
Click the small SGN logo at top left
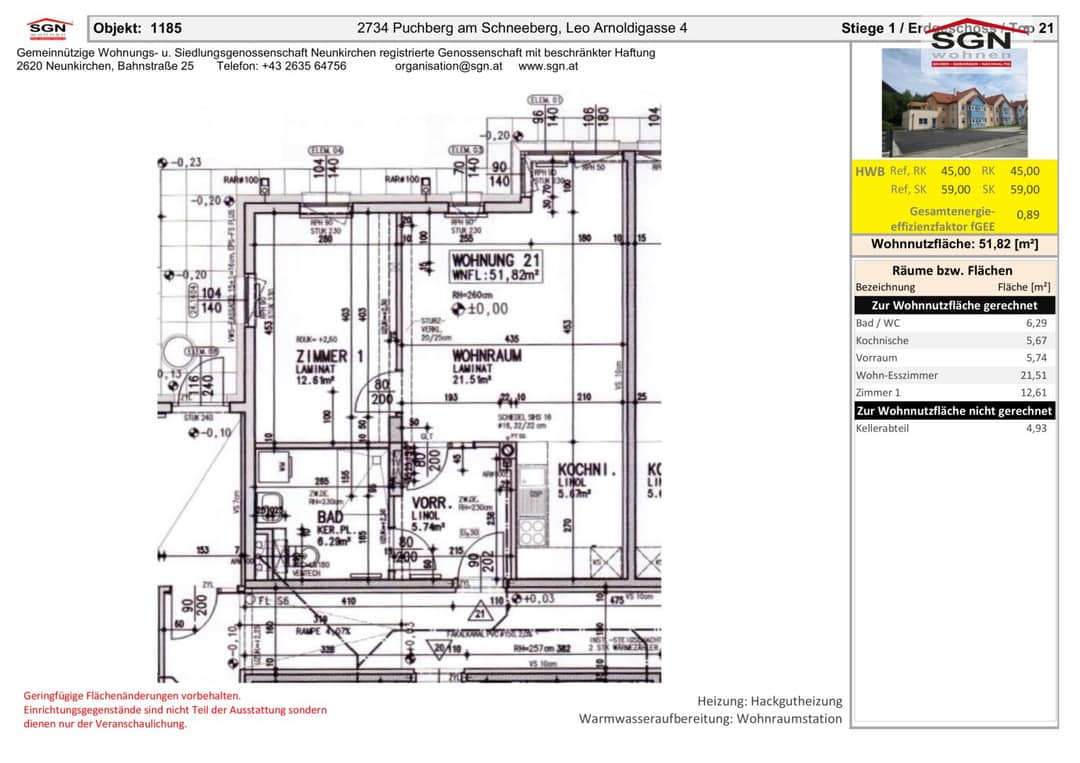click(48, 29)
